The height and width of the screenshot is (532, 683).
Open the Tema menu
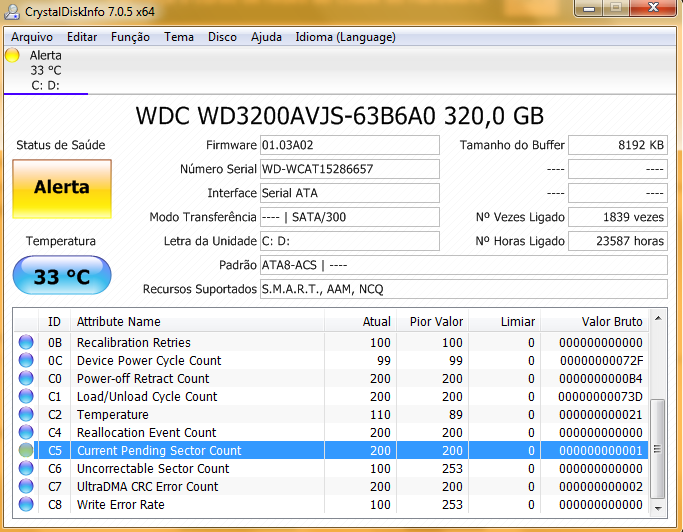coord(179,37)
